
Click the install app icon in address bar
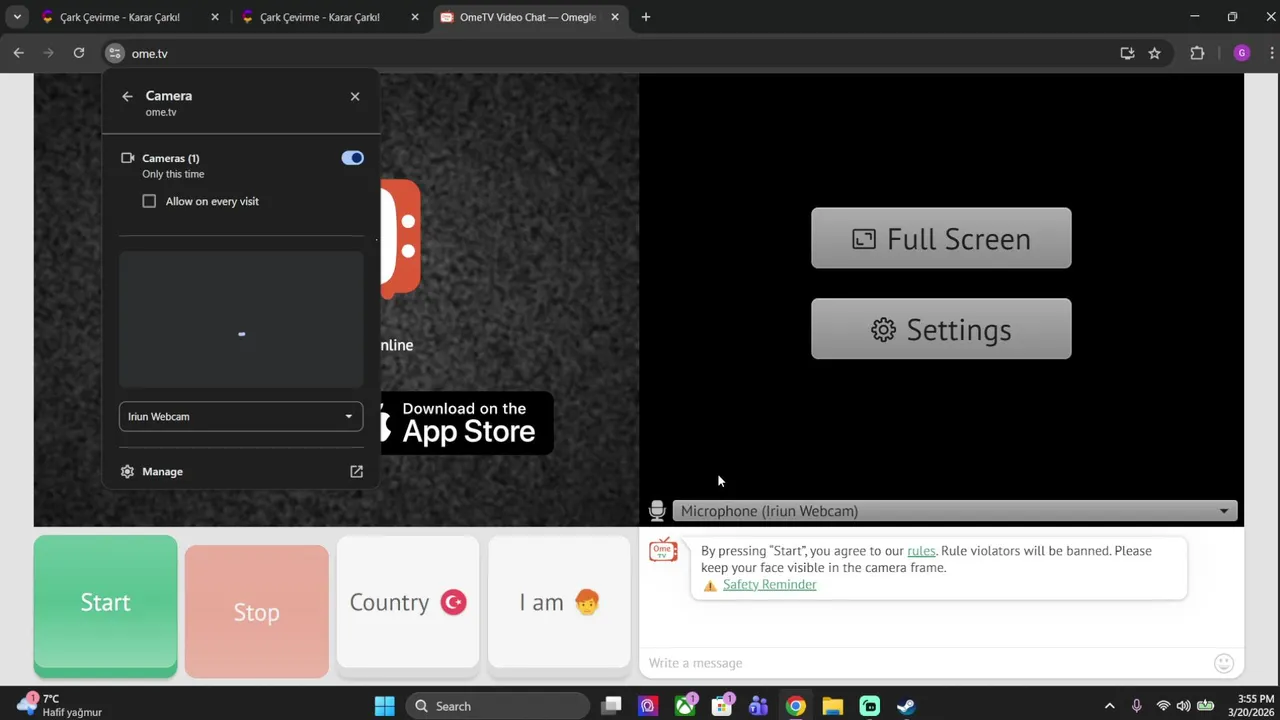click(x=1127, y=53)
